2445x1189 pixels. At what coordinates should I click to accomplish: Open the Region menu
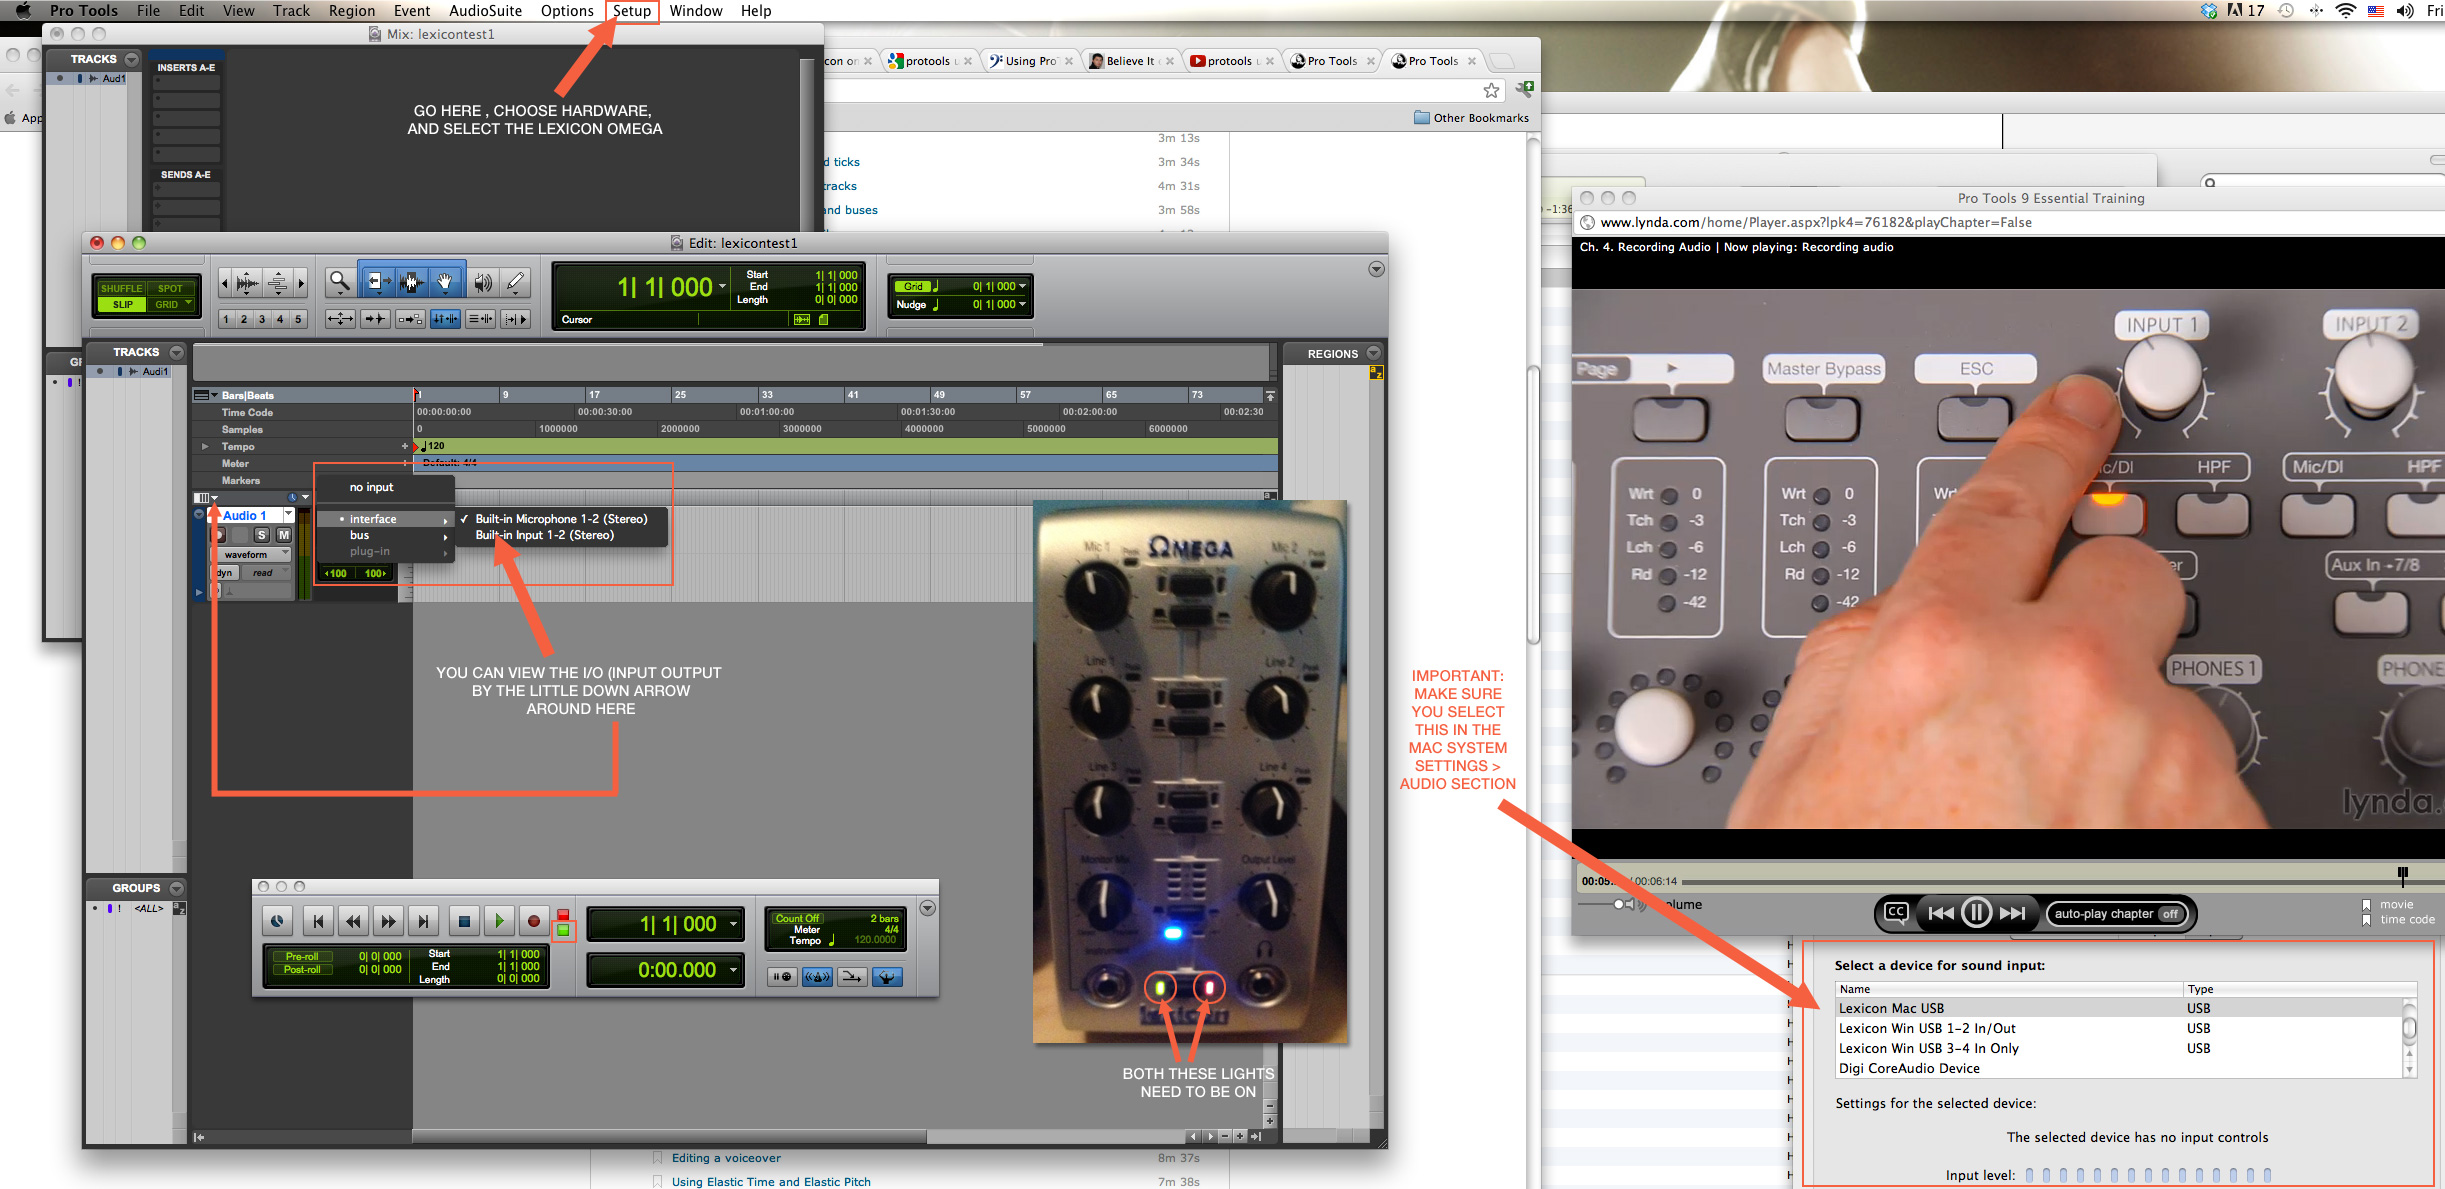[352, 11]
